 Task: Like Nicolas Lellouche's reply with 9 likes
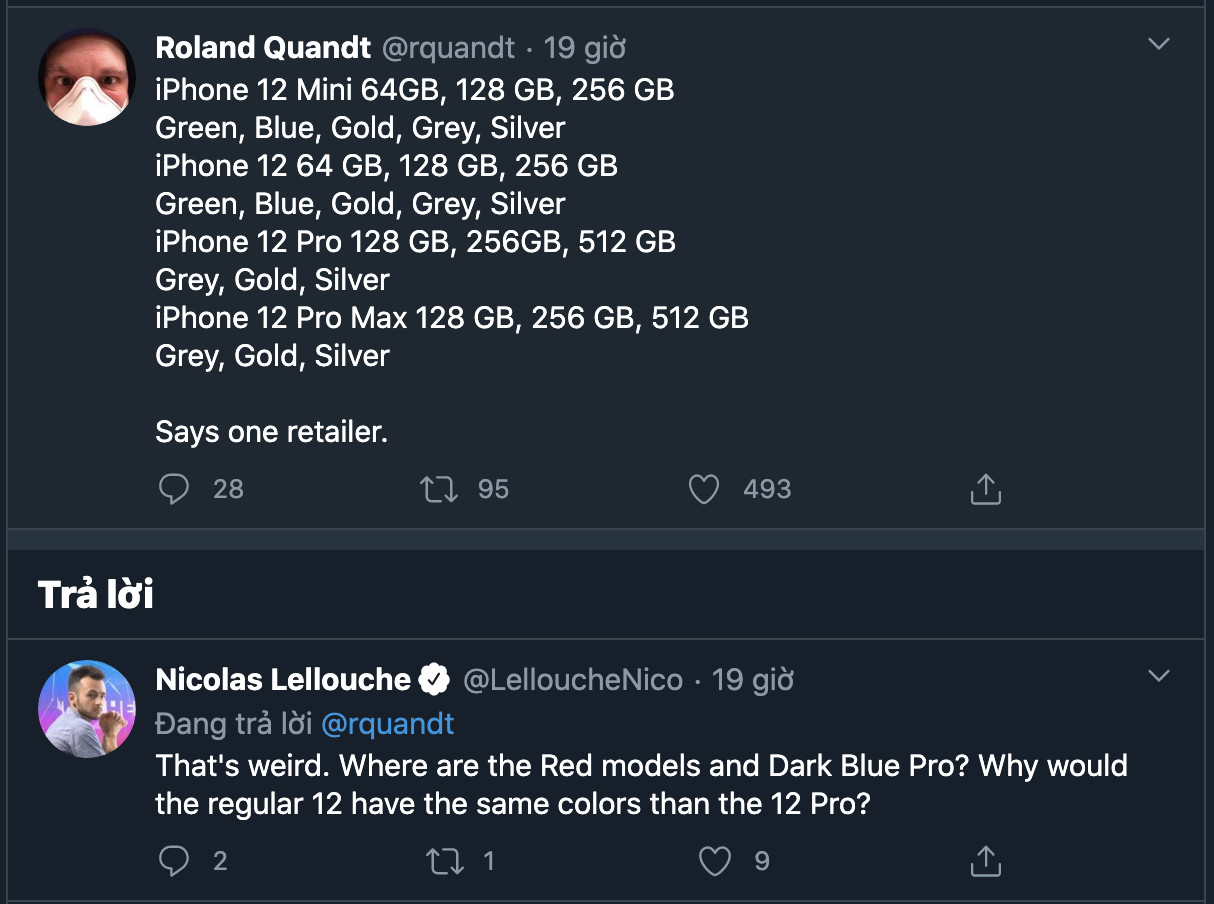pyautogui.click(x=714, y=861)
